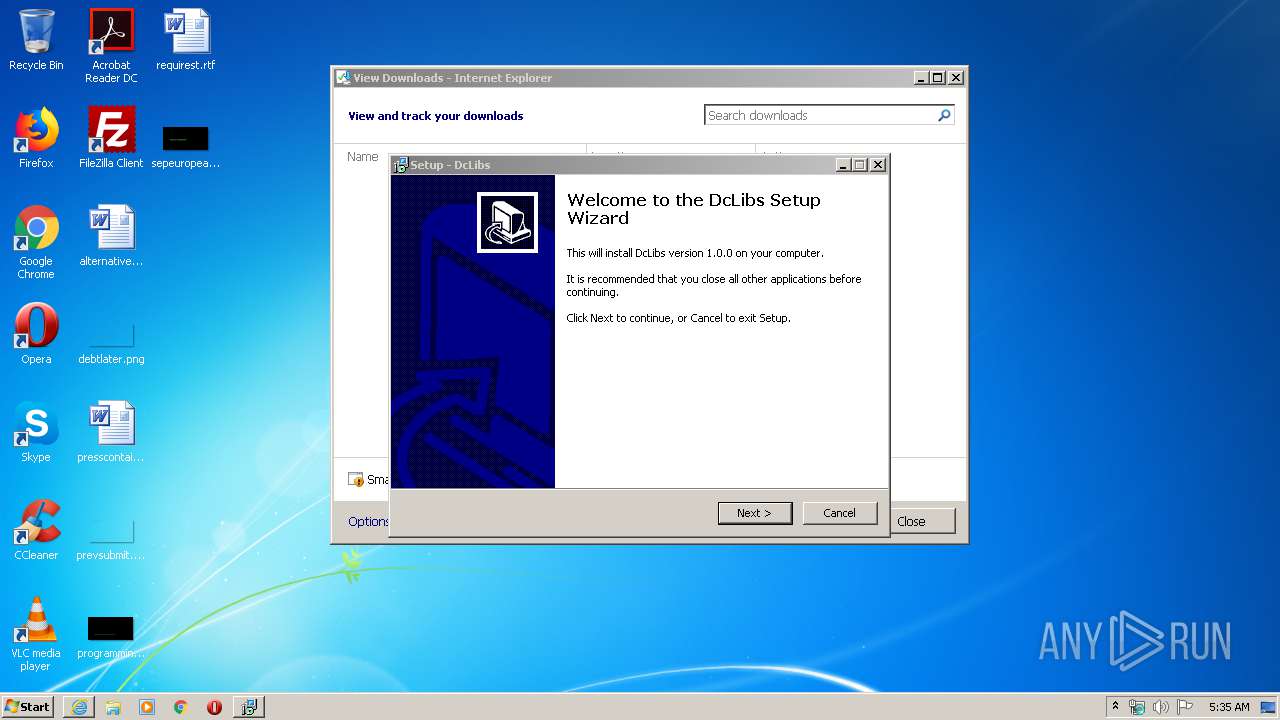Close the View Downloads window

coord(956,78)
